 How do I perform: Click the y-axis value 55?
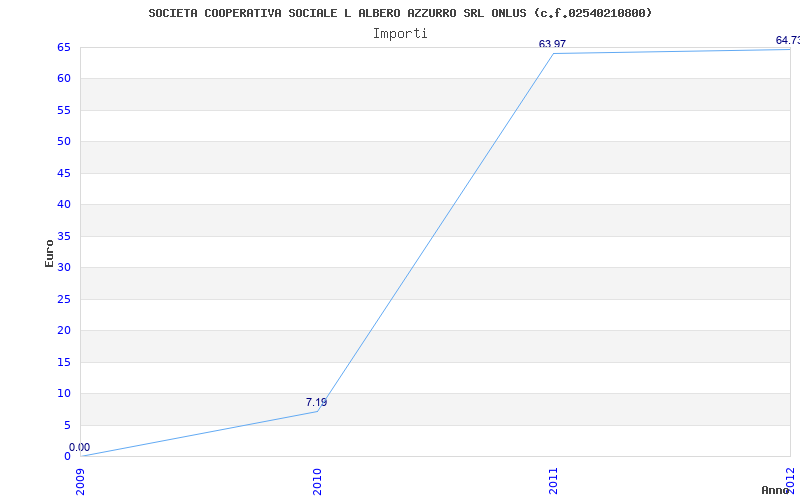[x=64, y=110]
